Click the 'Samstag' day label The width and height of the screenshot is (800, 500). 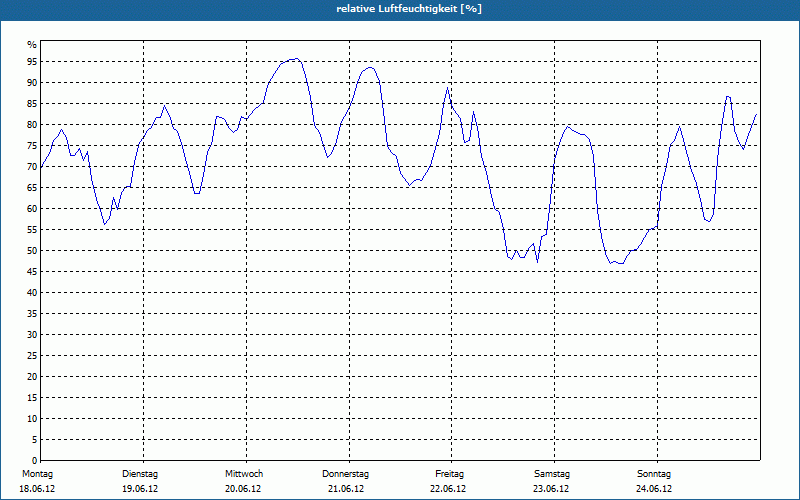552,474
